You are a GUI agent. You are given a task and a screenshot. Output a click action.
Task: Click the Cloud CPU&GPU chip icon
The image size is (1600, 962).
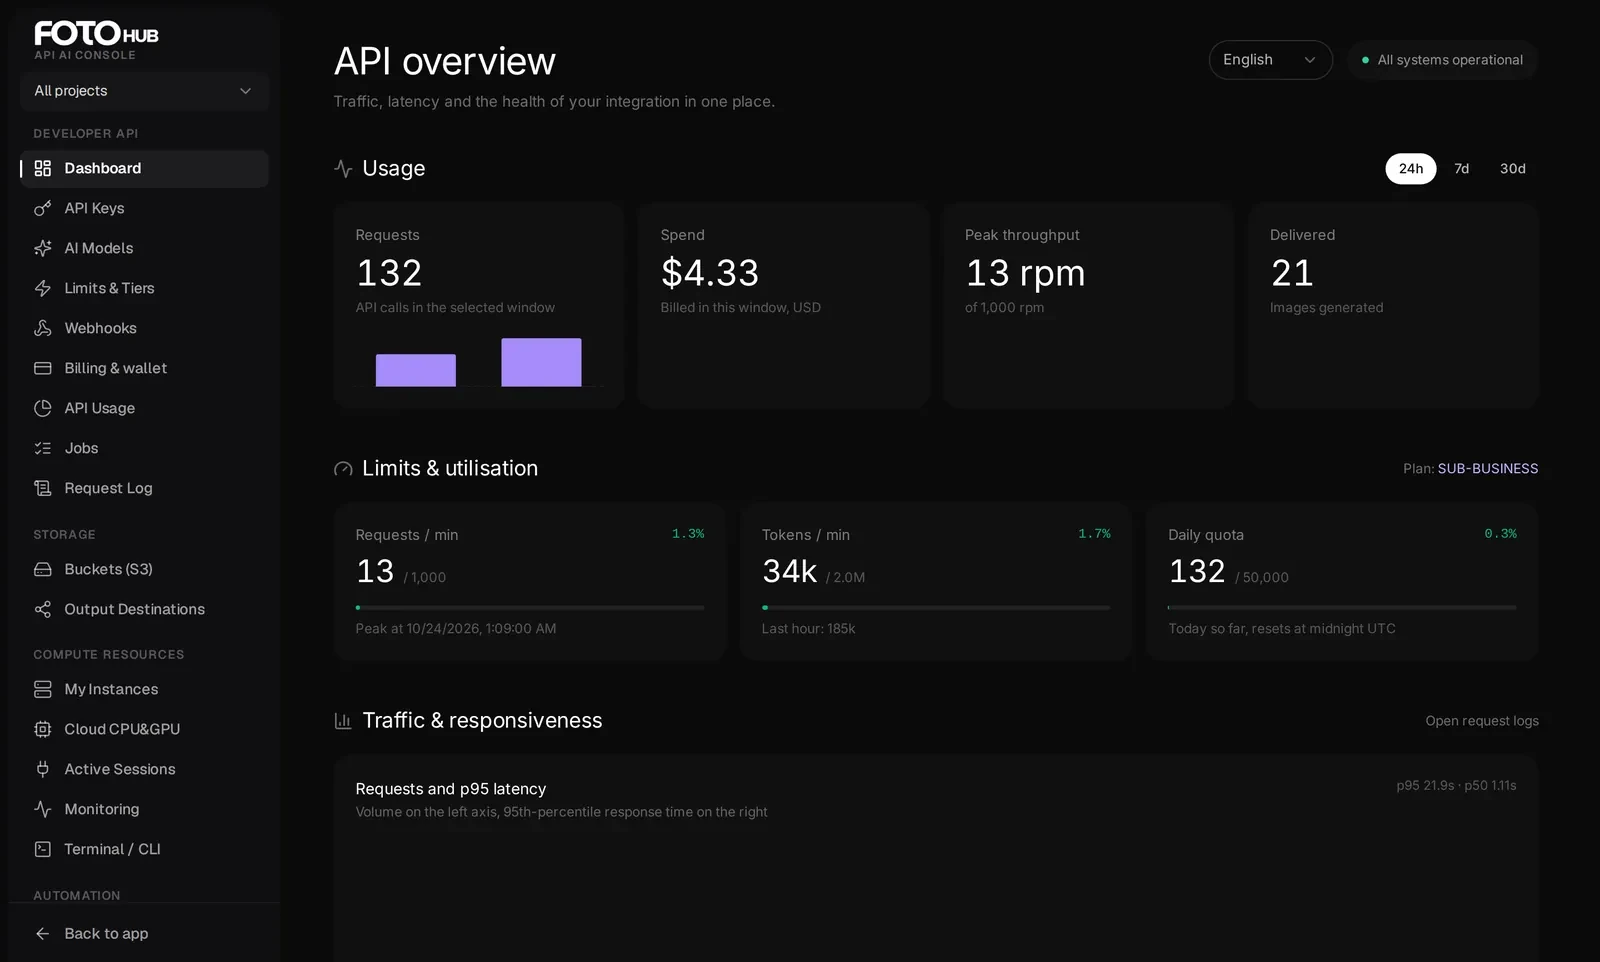point(43,729)
